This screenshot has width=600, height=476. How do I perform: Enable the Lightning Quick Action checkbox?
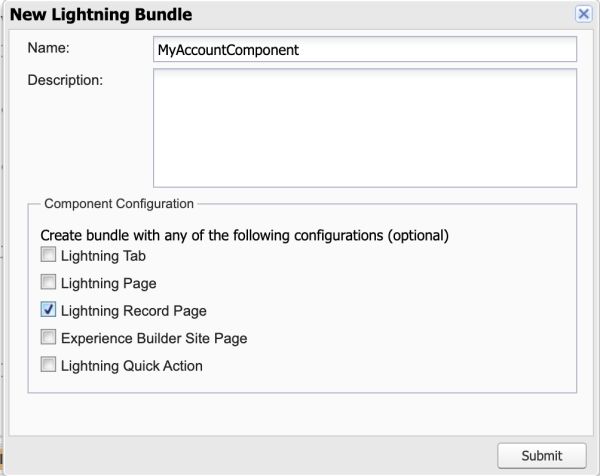[x=48, y=365]
